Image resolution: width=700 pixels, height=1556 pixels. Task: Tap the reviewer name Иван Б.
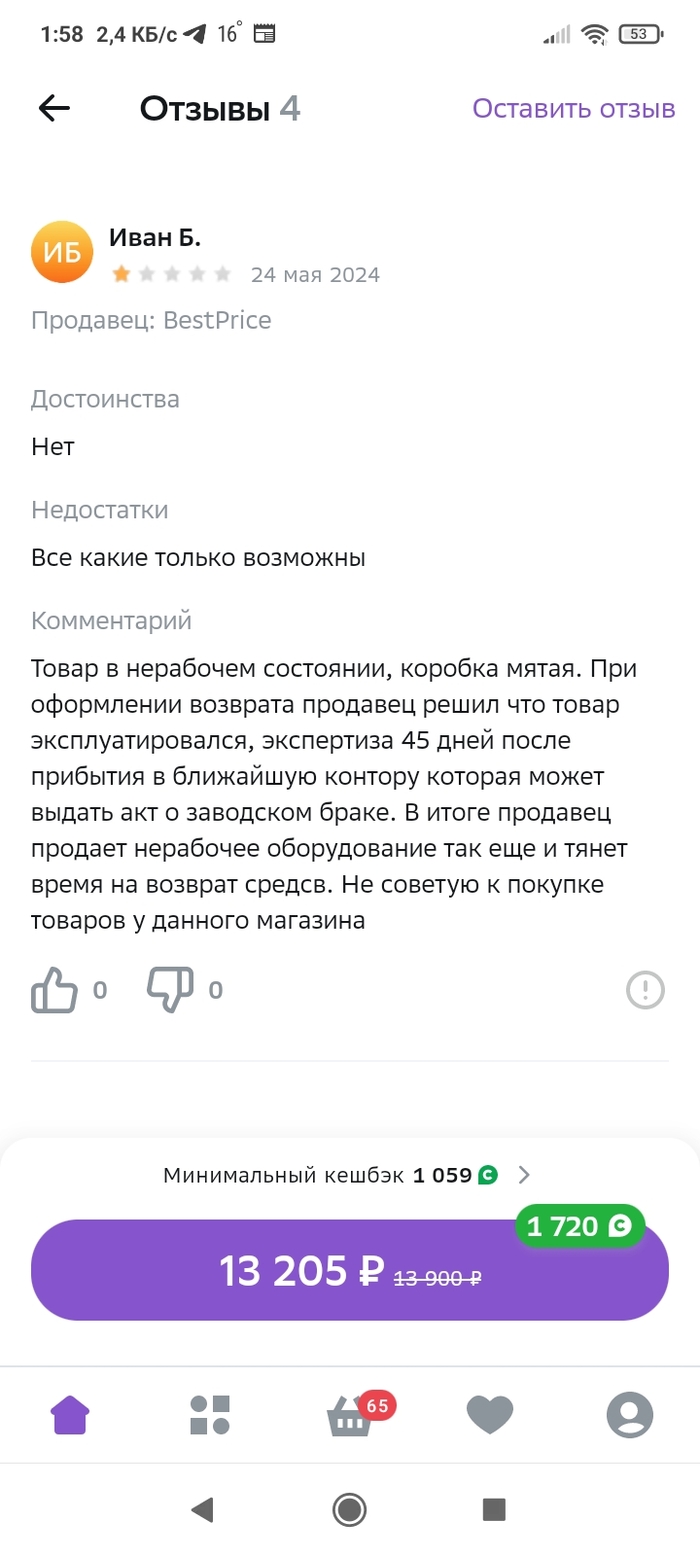(155, 238)
